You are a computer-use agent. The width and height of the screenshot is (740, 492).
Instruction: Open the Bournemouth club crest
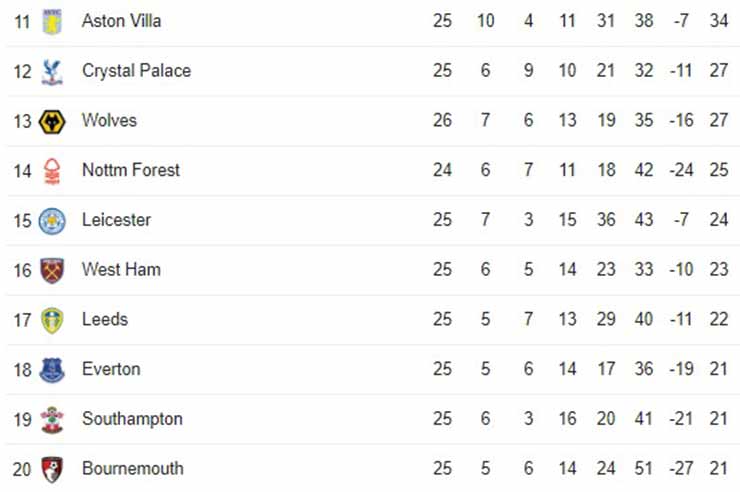(x=52, y=469)
